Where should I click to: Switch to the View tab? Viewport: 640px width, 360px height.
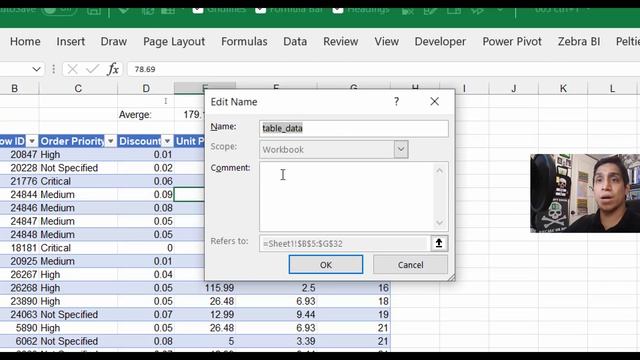pos(387,41)
